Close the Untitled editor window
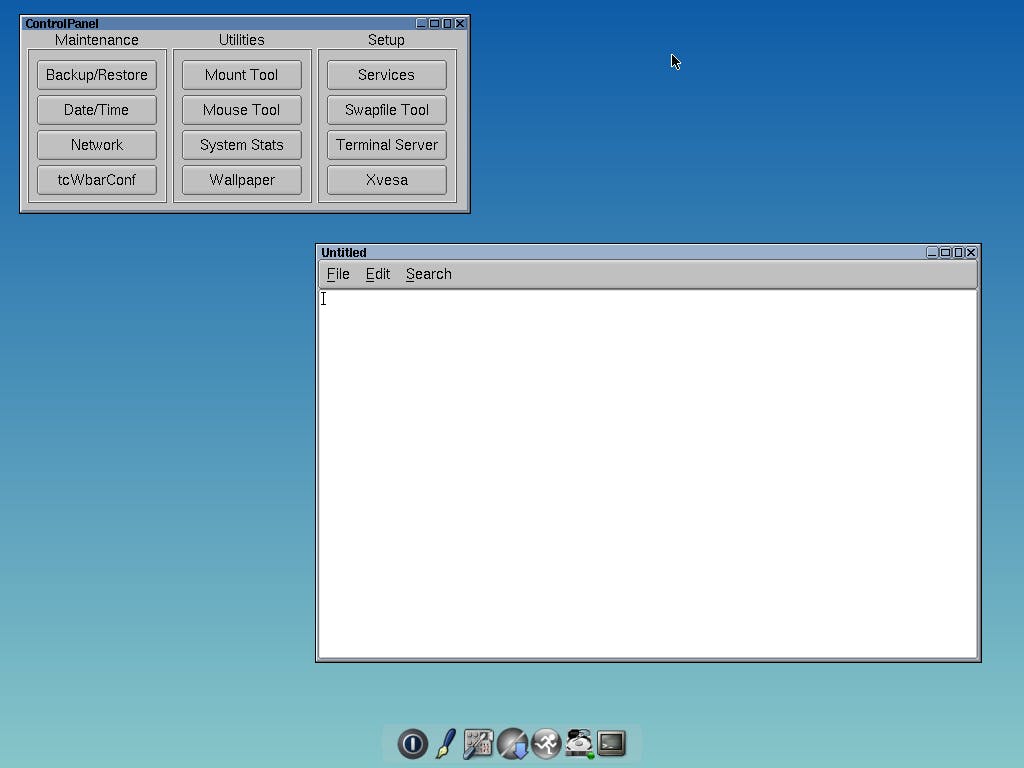Screen dimensions: 1024x768 [971, 252]
